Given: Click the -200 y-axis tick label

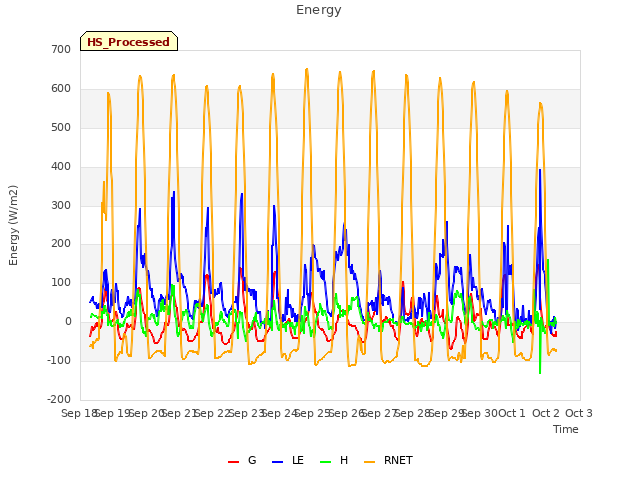Looking at the screenshot, I should click(59, 399).
